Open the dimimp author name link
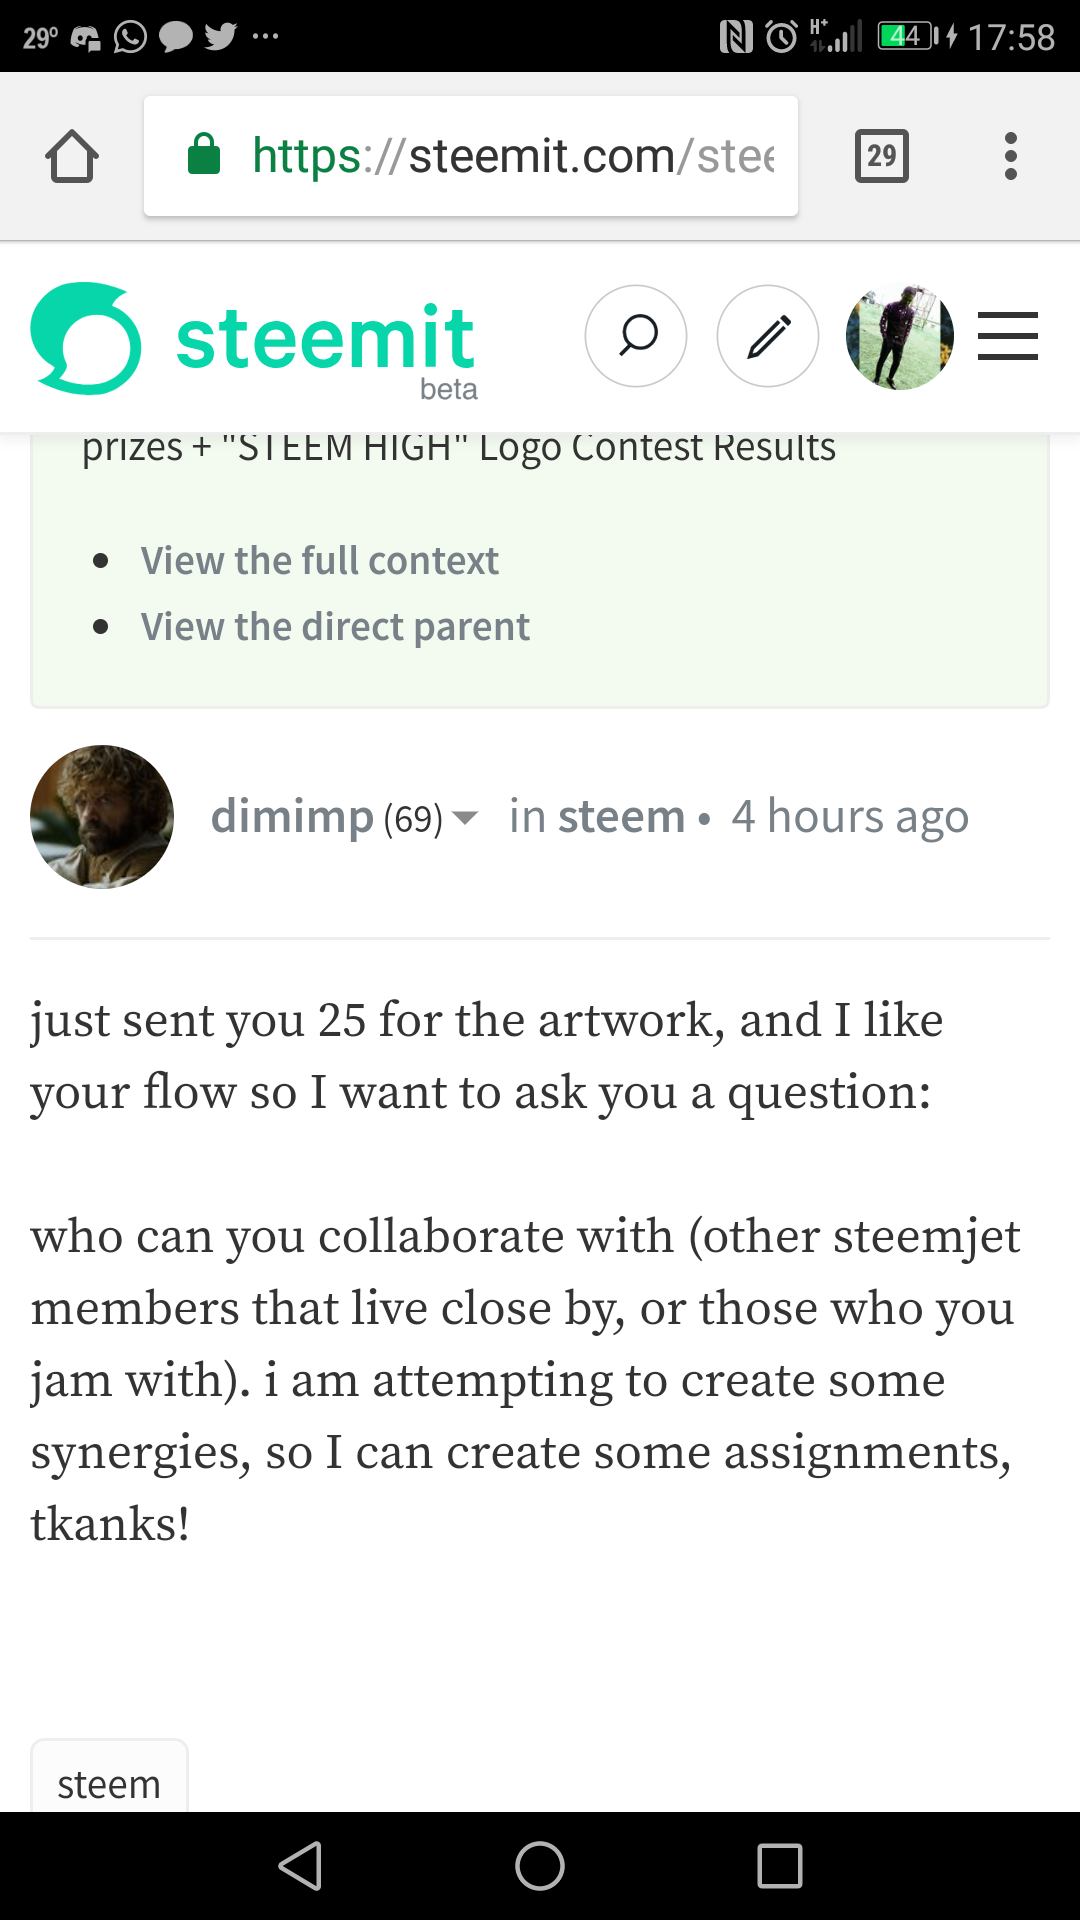Screen dimensions: 1080x1920 292,817
